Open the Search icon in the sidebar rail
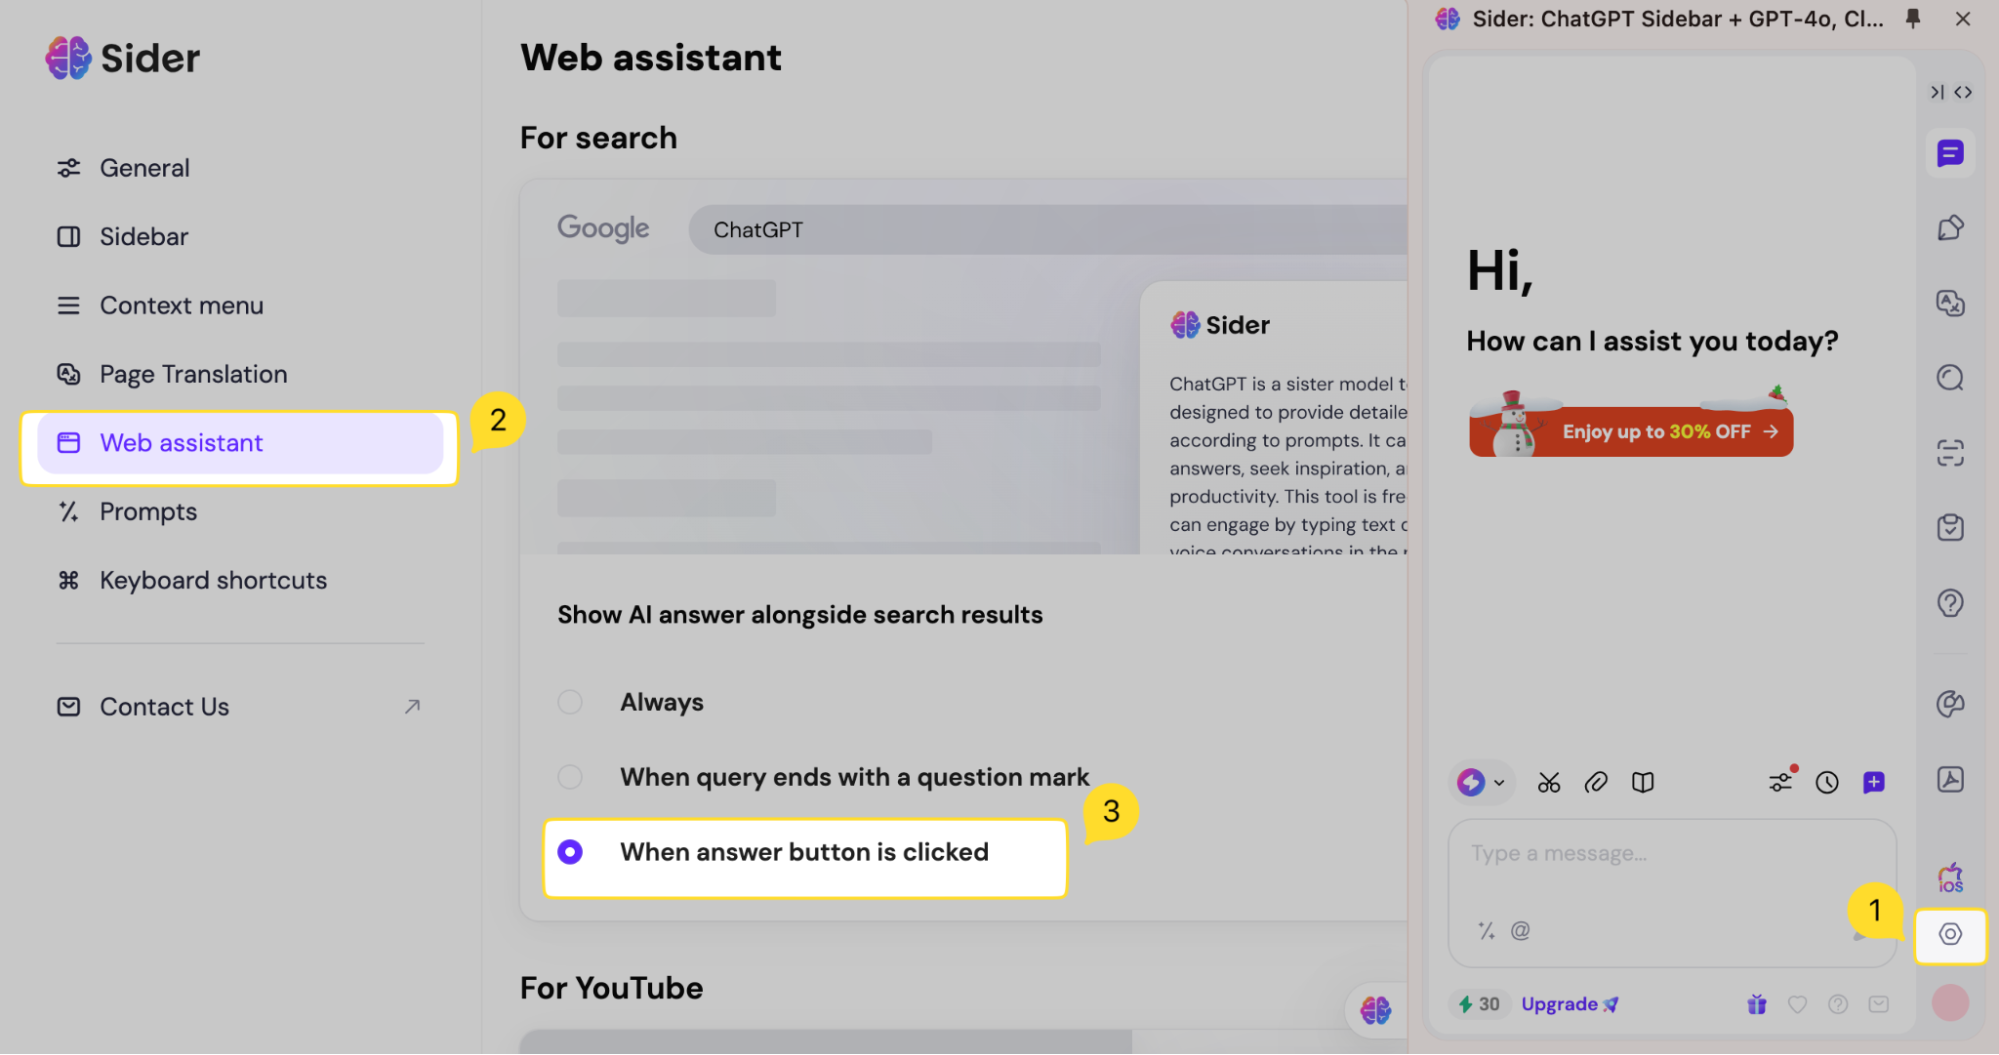Screen dimensions: 1999x1055 coord(1950,378)
